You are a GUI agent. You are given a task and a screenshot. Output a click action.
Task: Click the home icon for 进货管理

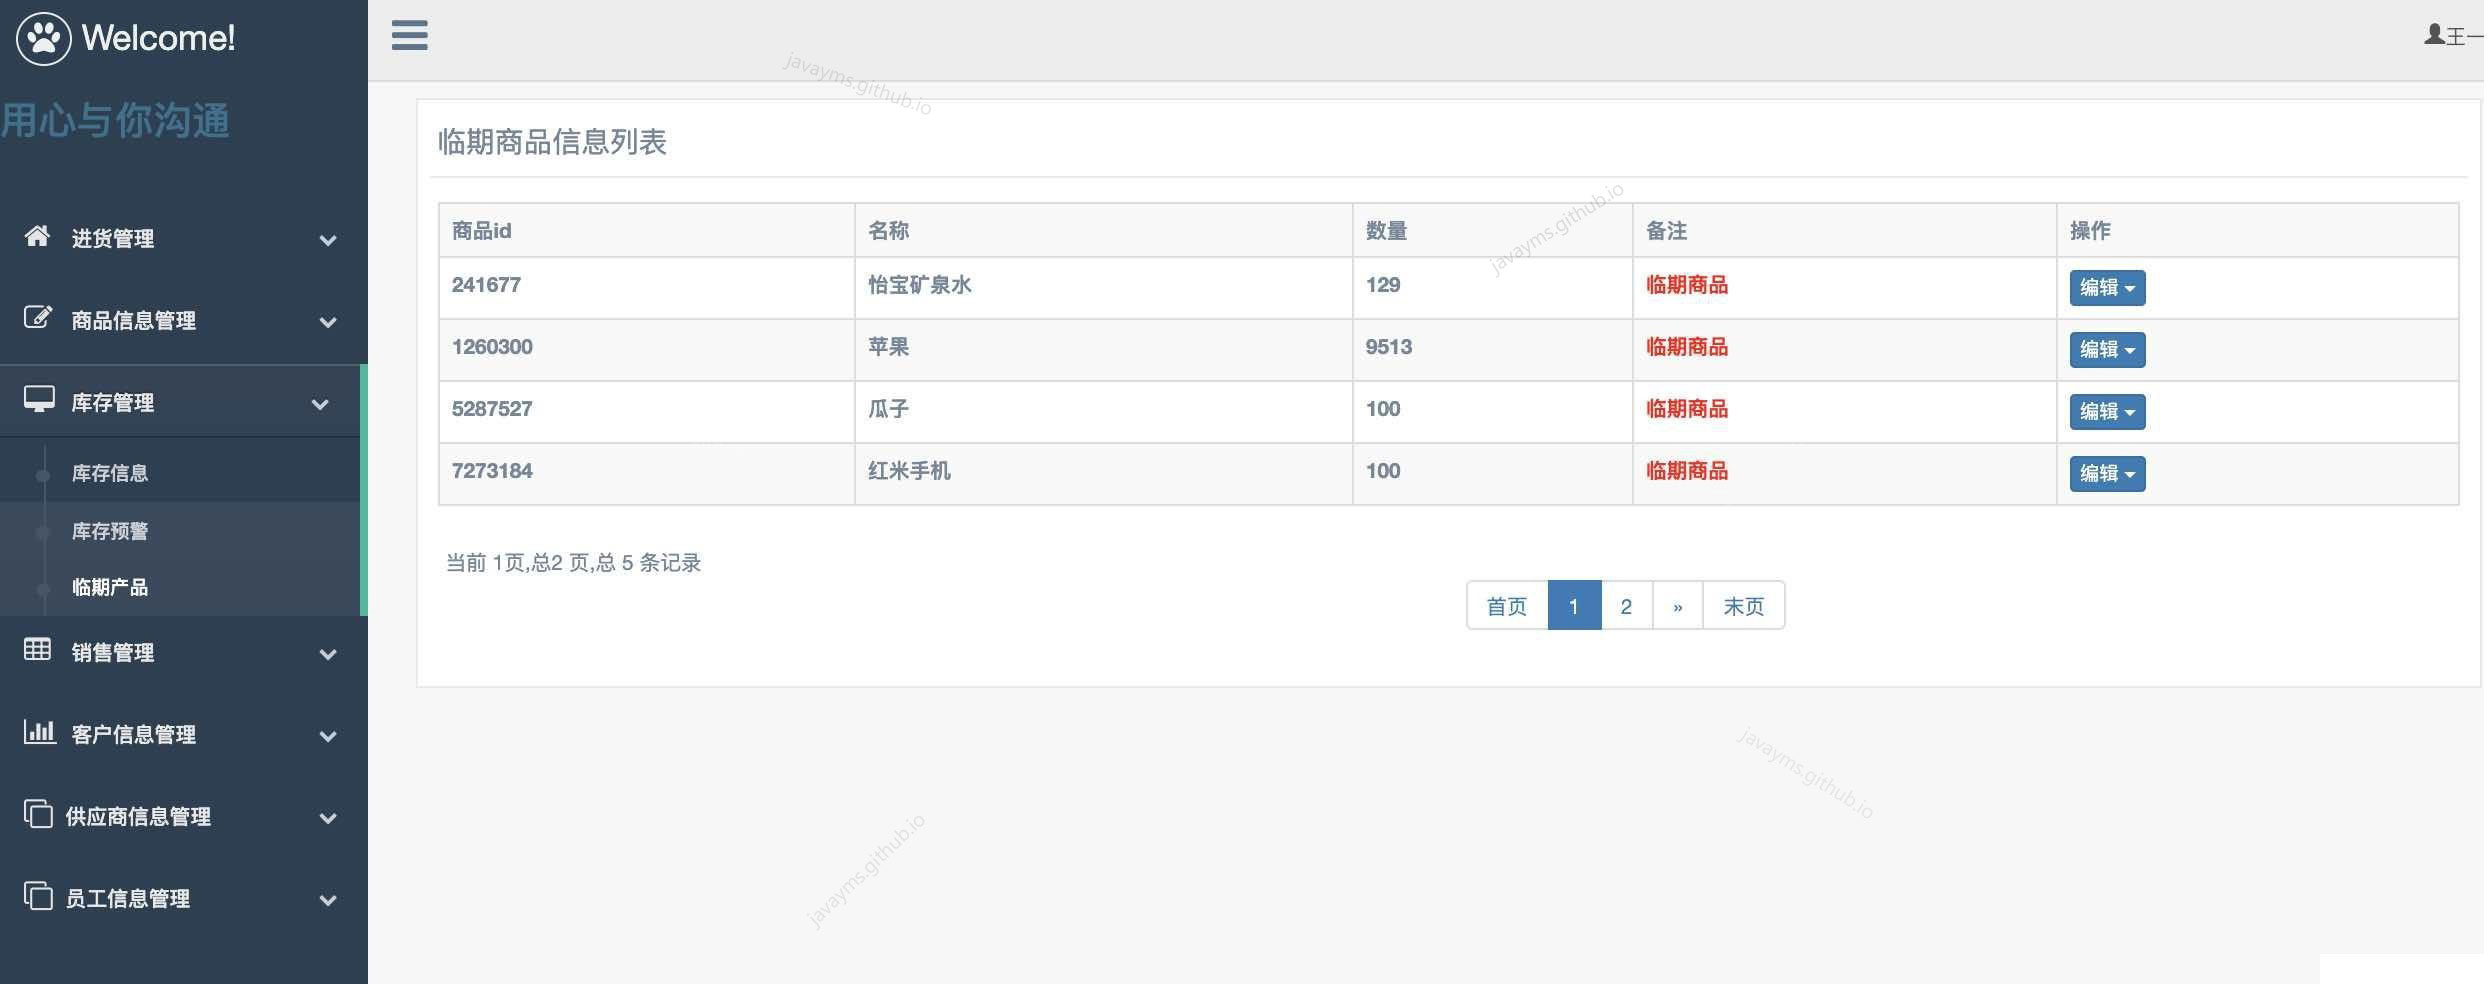click(37, 236)
